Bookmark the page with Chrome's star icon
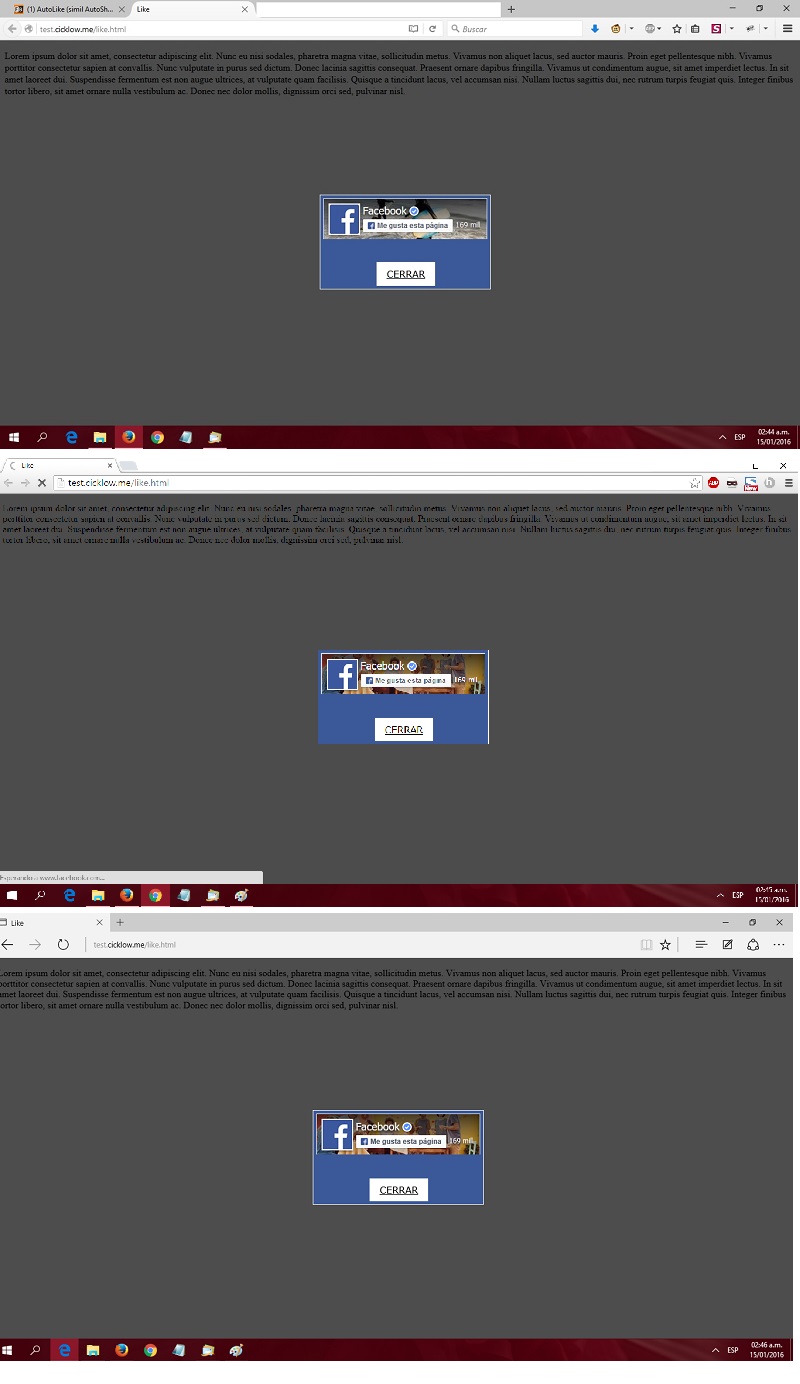Image resolution: width=800 pixels, height=1384 pixels. pos(695,483)
